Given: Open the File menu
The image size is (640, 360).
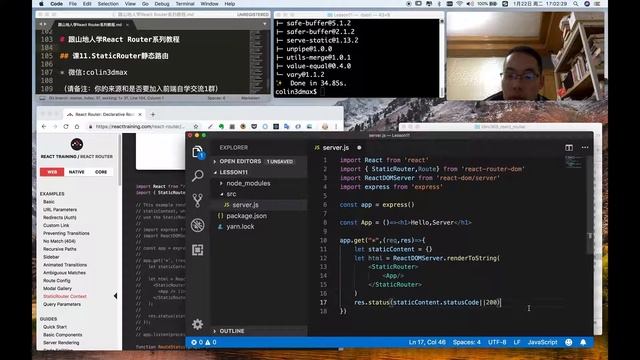Looking at the screenshot, I should click(73, 4).
